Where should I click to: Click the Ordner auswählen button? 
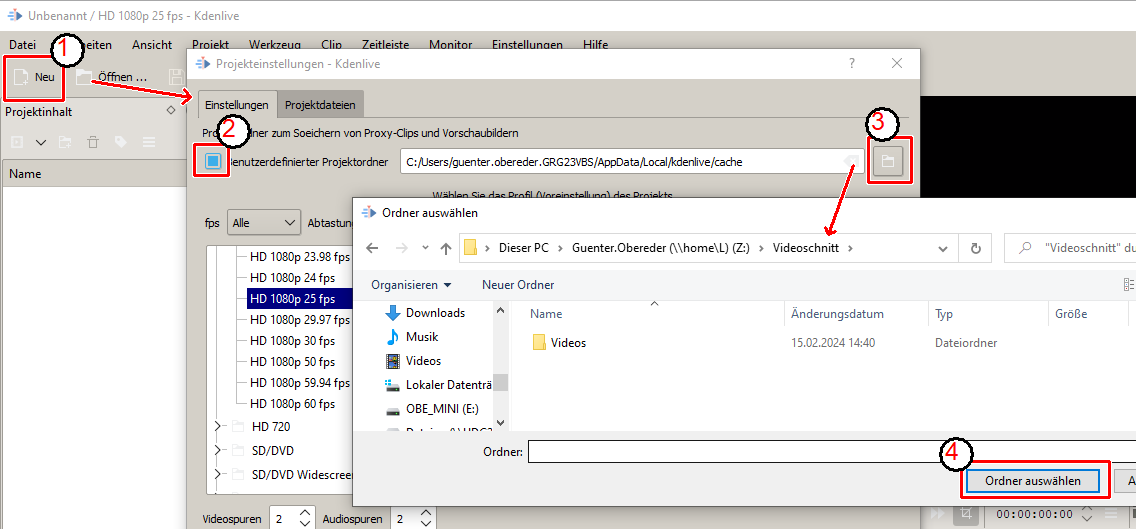pyautogui.click(x=1032, y=481)
